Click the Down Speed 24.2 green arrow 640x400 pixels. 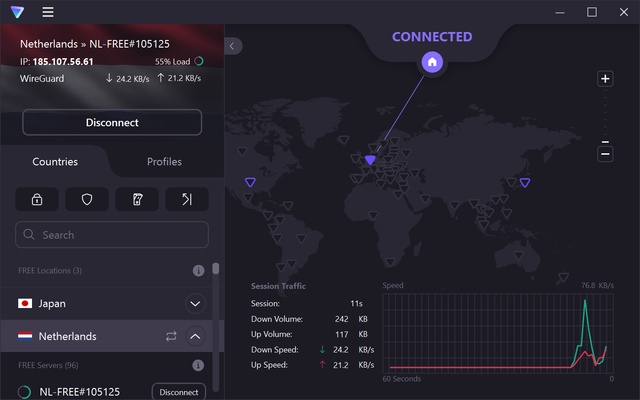322,349
